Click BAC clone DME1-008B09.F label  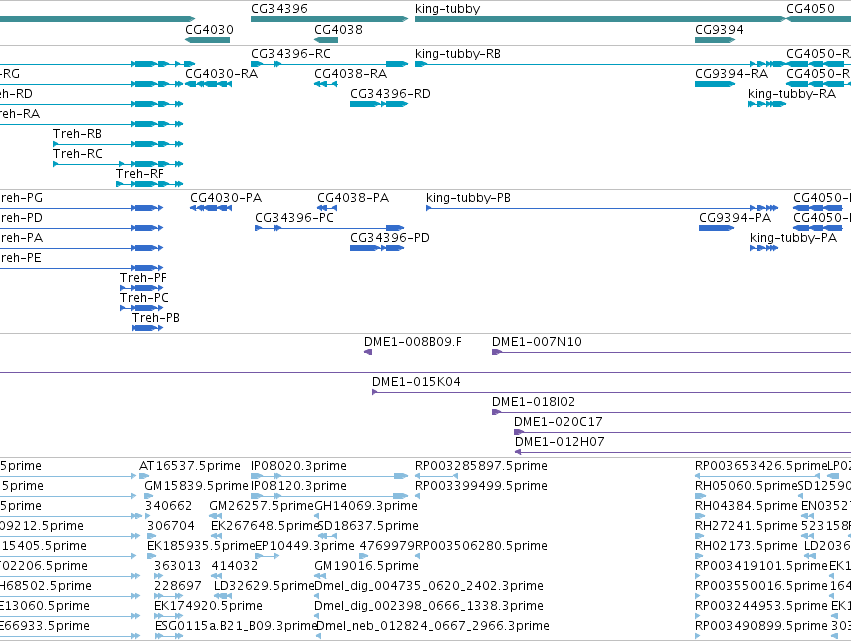(x=412, y=342)
